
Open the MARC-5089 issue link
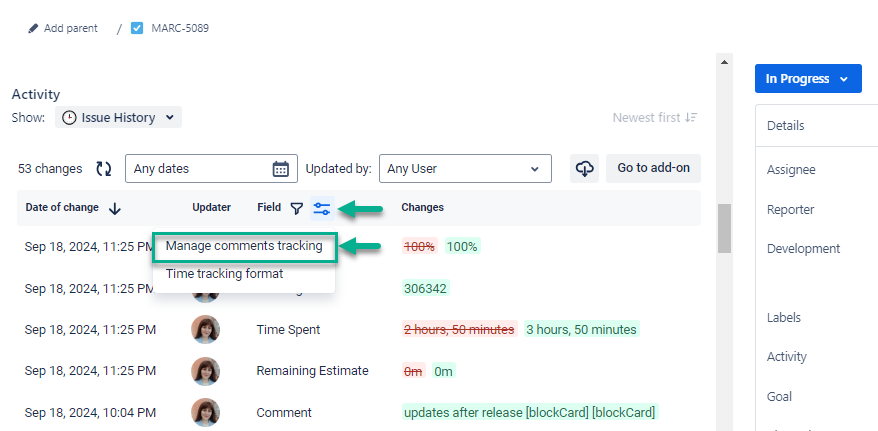point(180,28)
